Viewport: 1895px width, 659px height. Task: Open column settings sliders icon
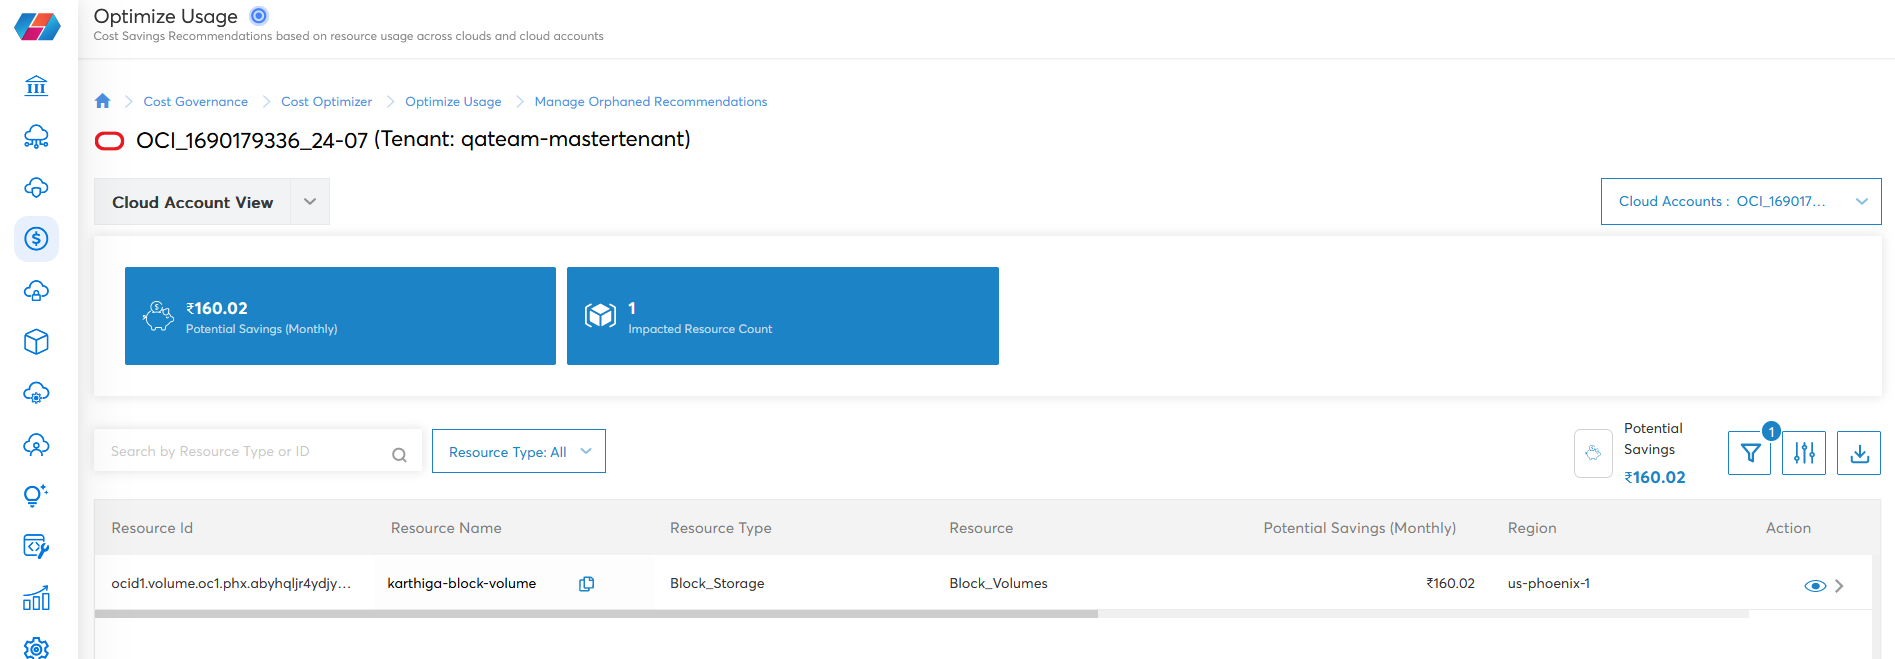[x=1804, y=453]
